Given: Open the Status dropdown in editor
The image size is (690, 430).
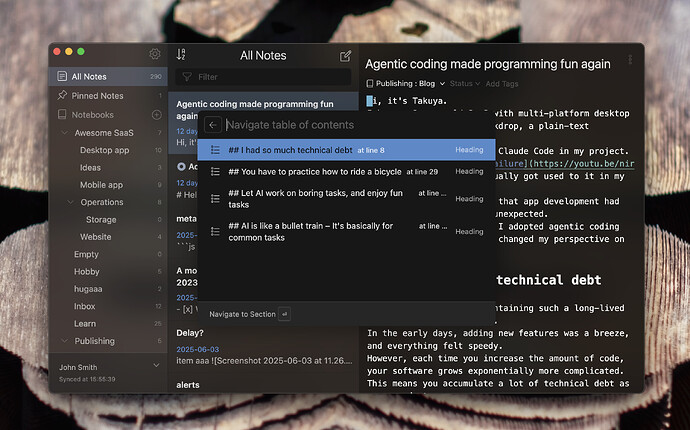Looking at the screenshot, I should [x=465, y=84].
